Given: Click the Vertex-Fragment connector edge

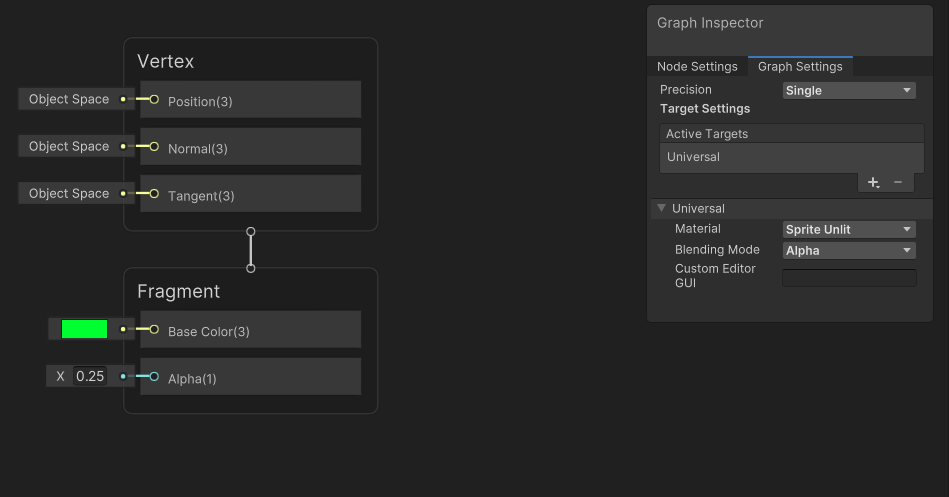Looking at the screenshot, I should 251,250.
